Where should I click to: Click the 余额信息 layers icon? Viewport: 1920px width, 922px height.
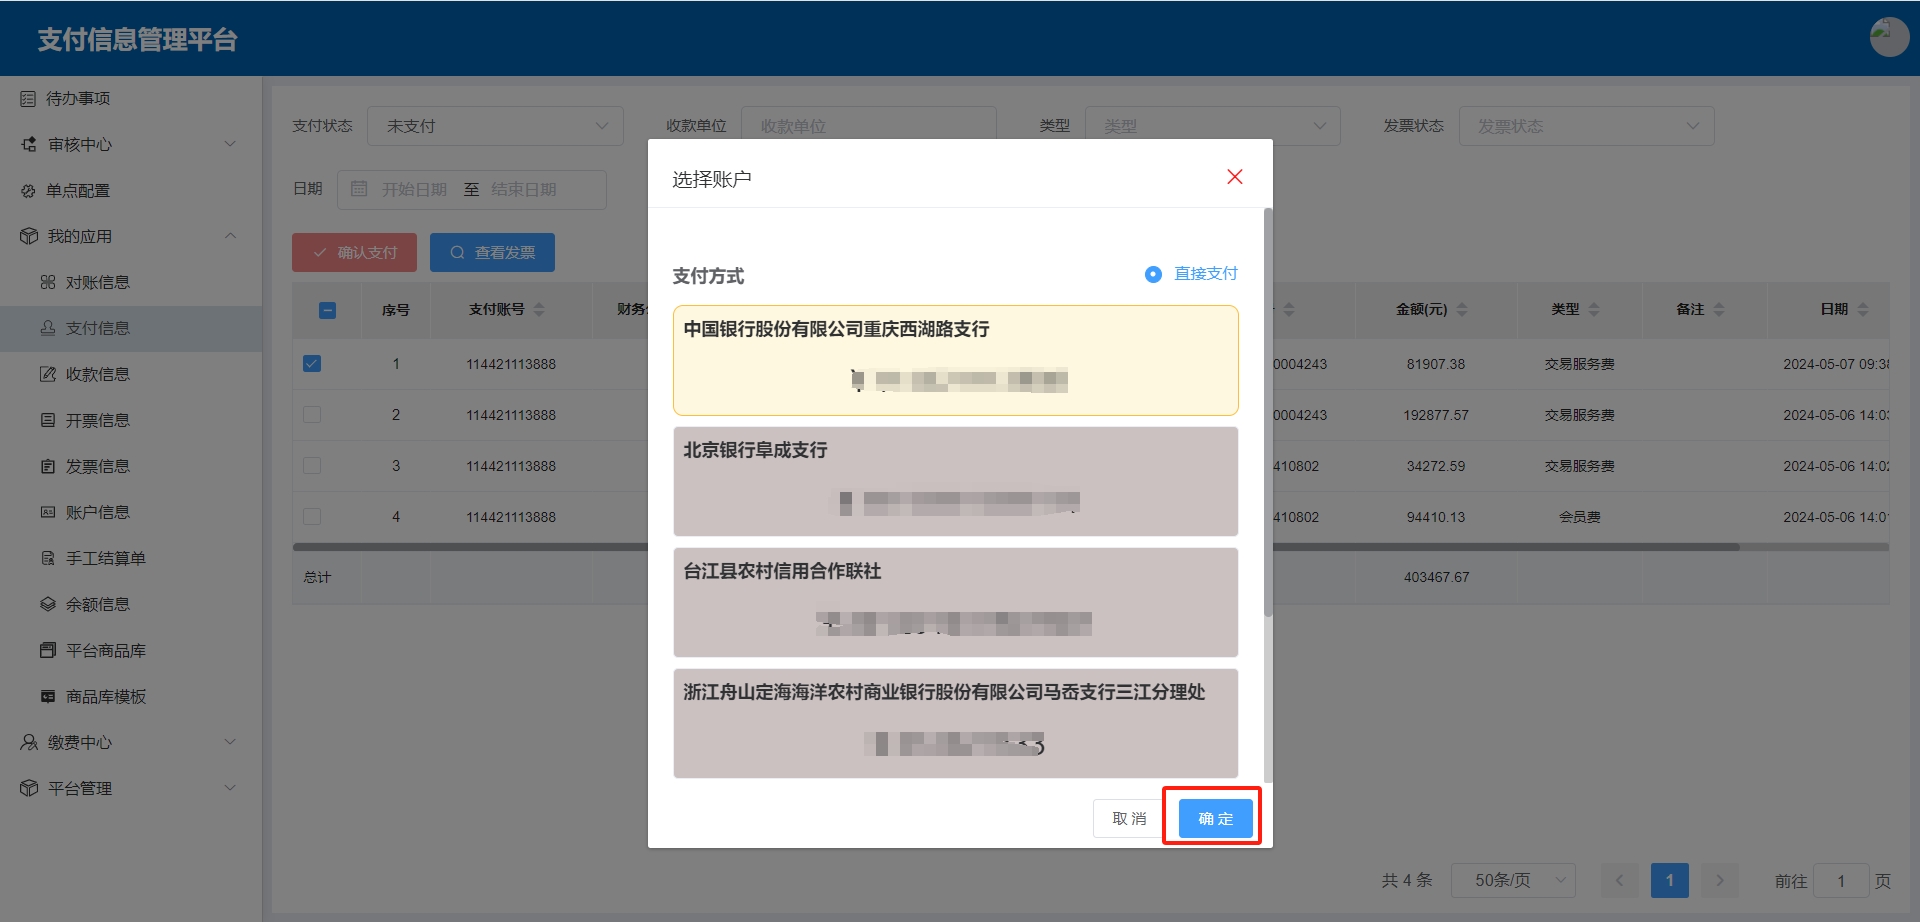click(x=47, y=605)
